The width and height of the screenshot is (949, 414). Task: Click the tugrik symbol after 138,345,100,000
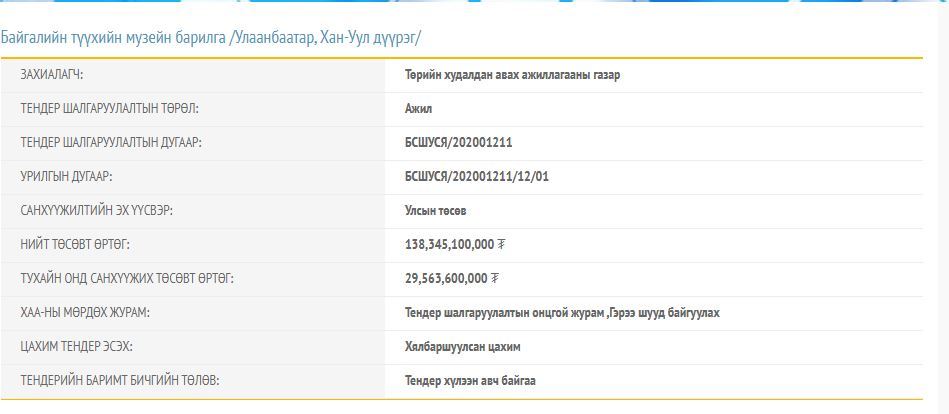tap(501, 244)
